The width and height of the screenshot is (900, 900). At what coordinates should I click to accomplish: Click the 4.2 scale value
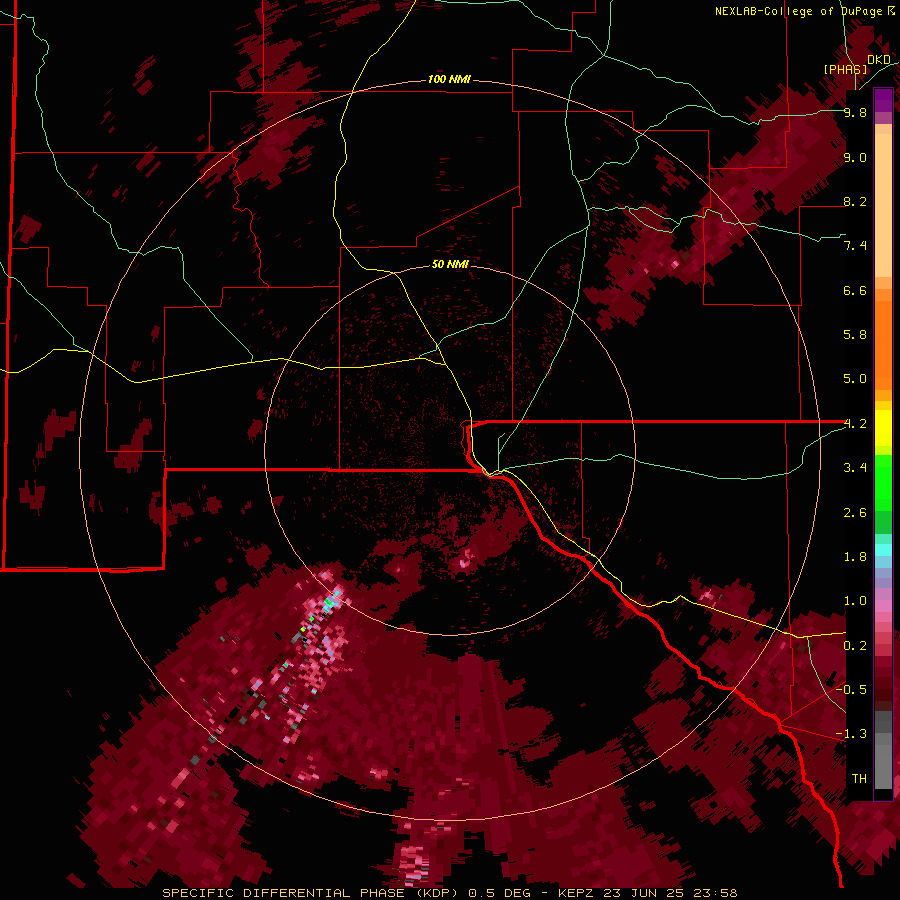(x=855, y=424)
